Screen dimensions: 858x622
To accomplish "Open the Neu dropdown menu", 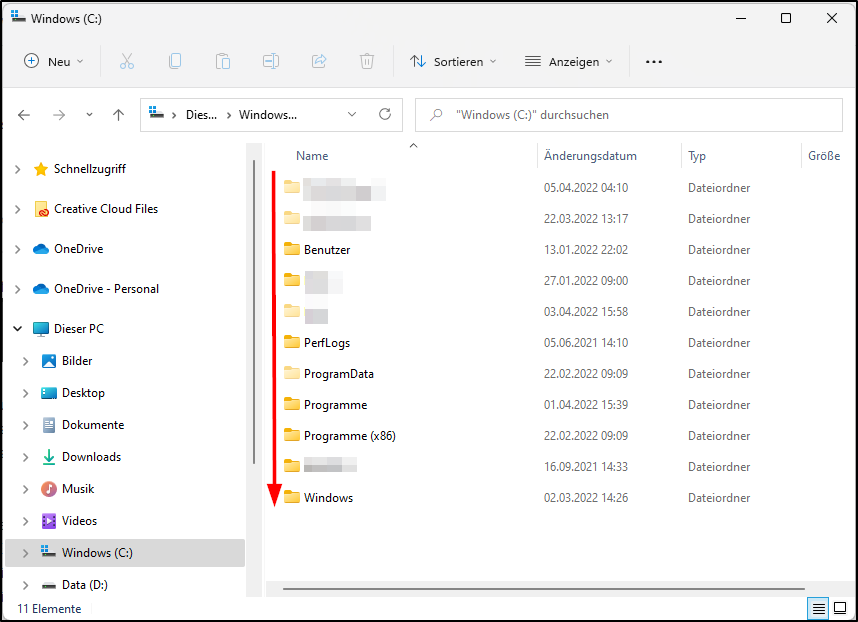I will (x=54, y=61).
